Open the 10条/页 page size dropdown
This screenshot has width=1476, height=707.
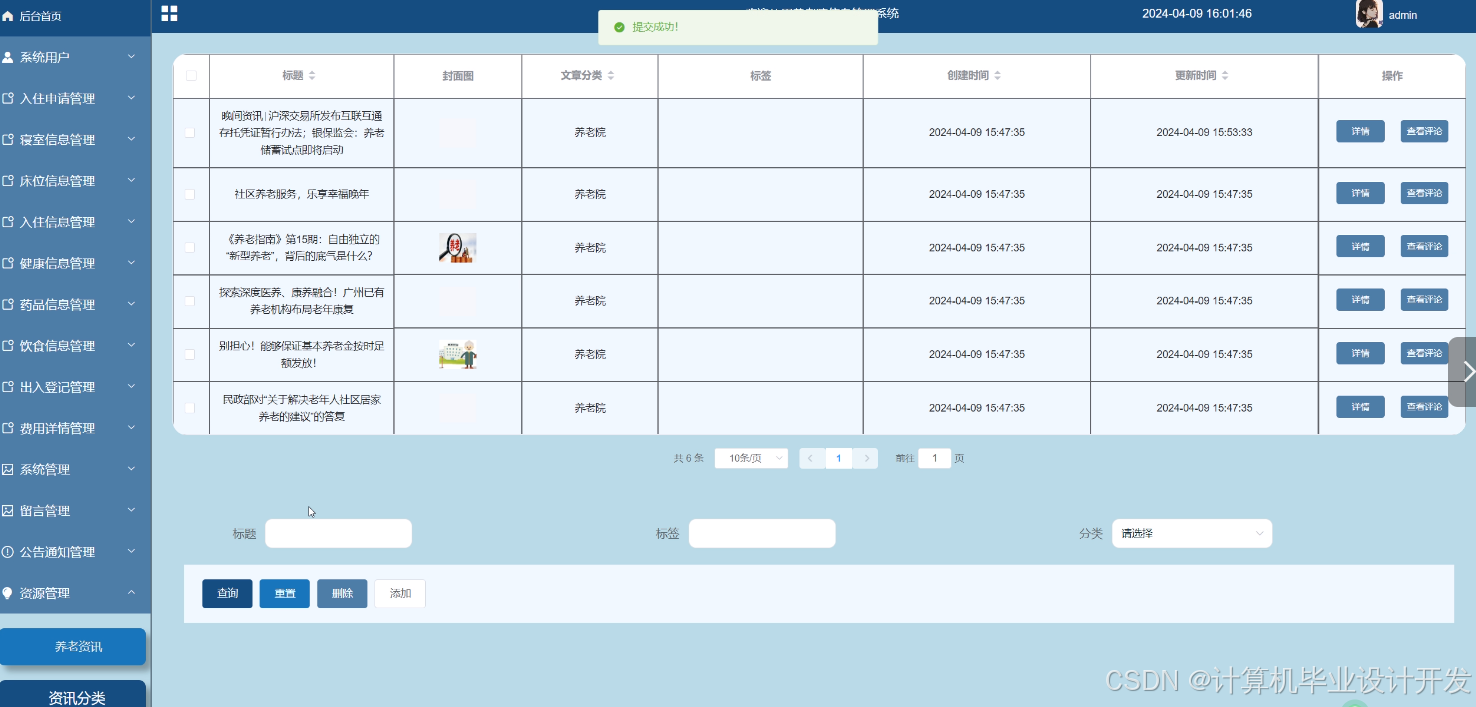pos(751,458)
